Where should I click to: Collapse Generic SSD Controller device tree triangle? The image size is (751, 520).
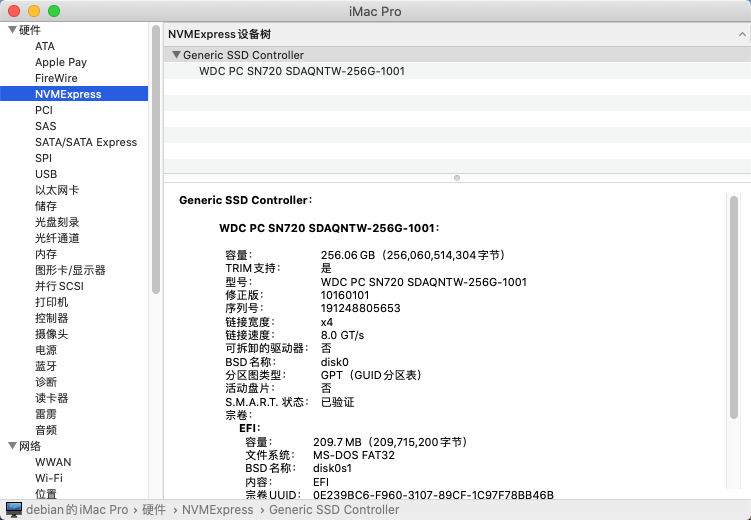176,55
